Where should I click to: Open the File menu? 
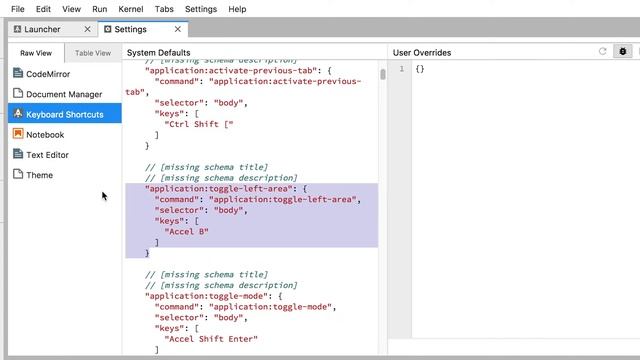click(x=18, y=9)
